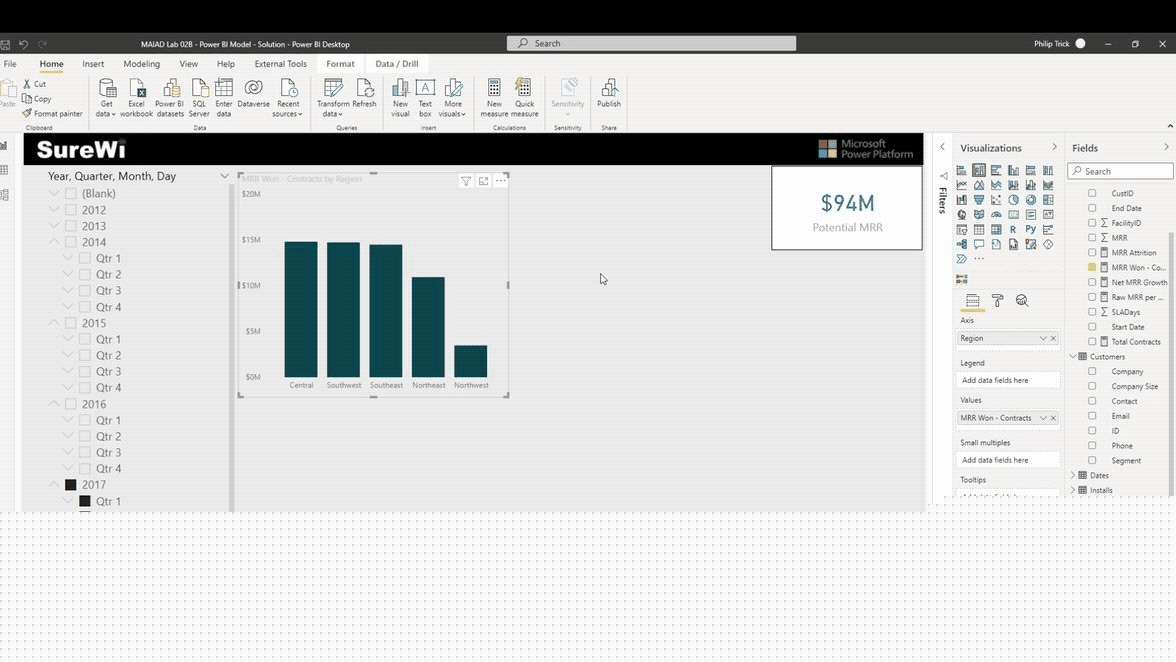Click the title bar Search box
This screenshot has width=1176, height=662.
(651, 43)
